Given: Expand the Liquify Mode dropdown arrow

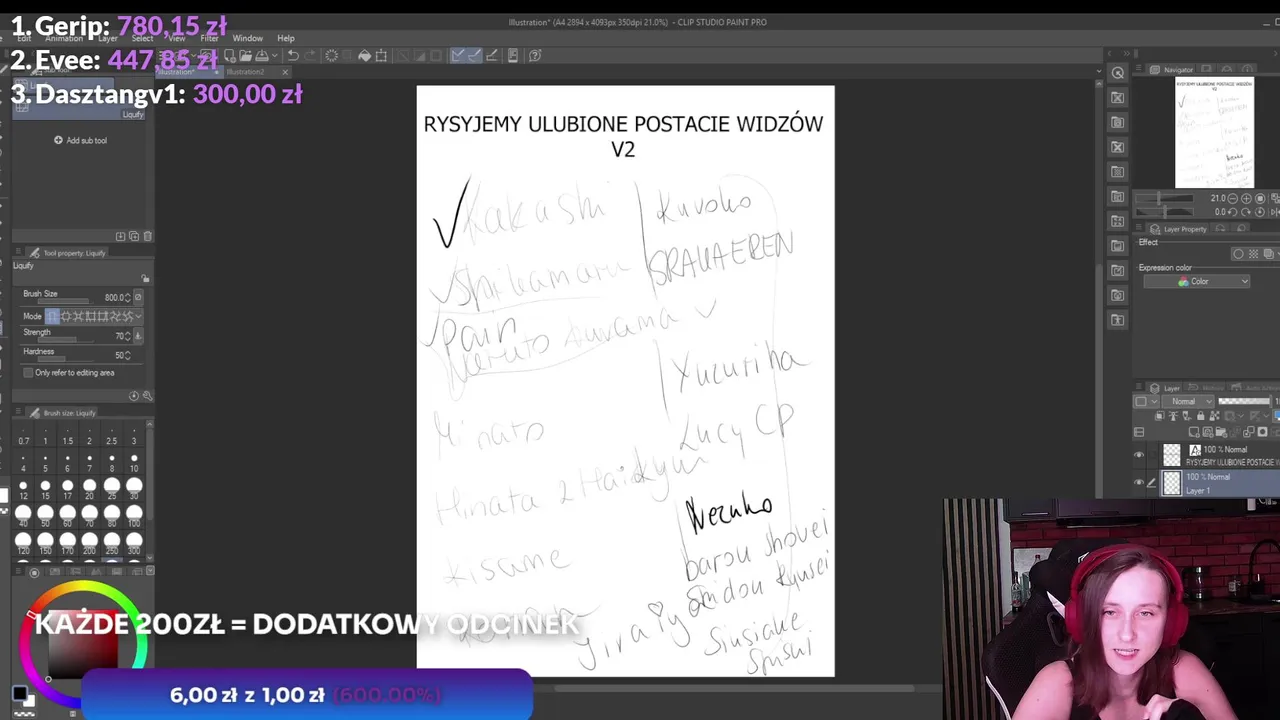Looking at the screenshot, I should [138, 316].
